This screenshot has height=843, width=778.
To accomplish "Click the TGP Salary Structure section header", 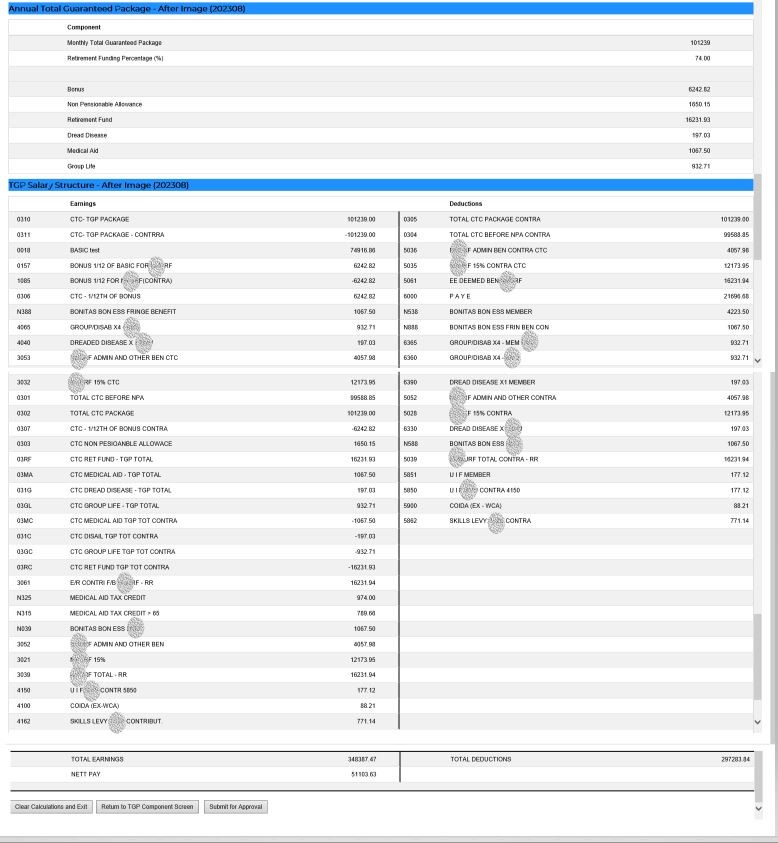I will coord(98,185).
